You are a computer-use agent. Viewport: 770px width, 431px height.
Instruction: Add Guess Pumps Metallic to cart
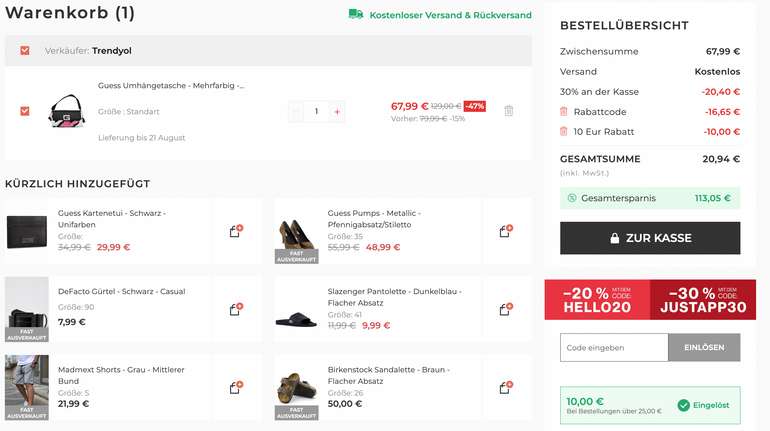505,230
